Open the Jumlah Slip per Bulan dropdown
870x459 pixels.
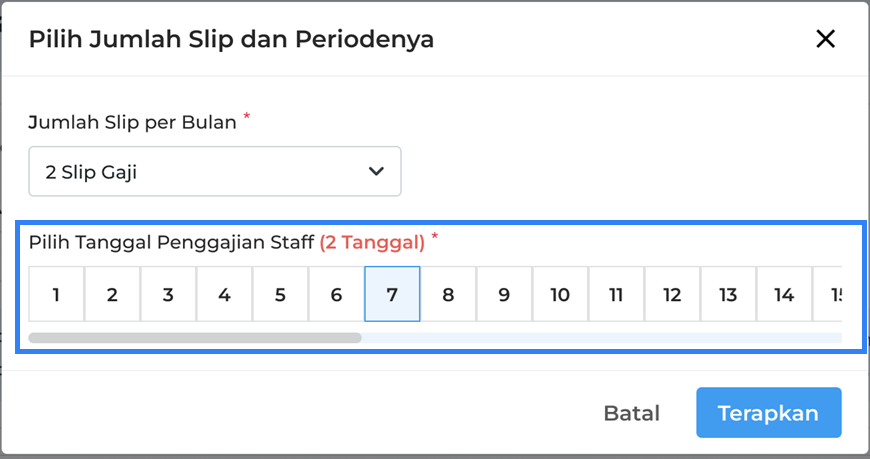pyautogui.click(x=214, y=172)
